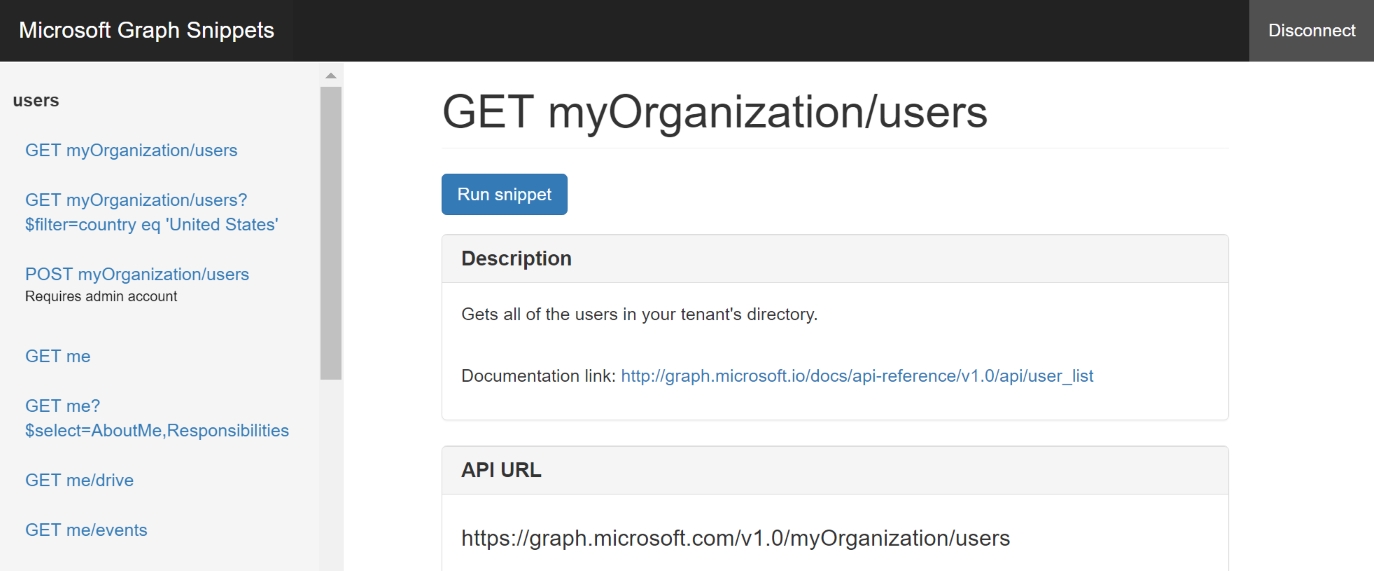The width and height of the screenshot is (1374, 571).
Task: Run the snippet with the blue button
Action: click(x=504, y=194)
